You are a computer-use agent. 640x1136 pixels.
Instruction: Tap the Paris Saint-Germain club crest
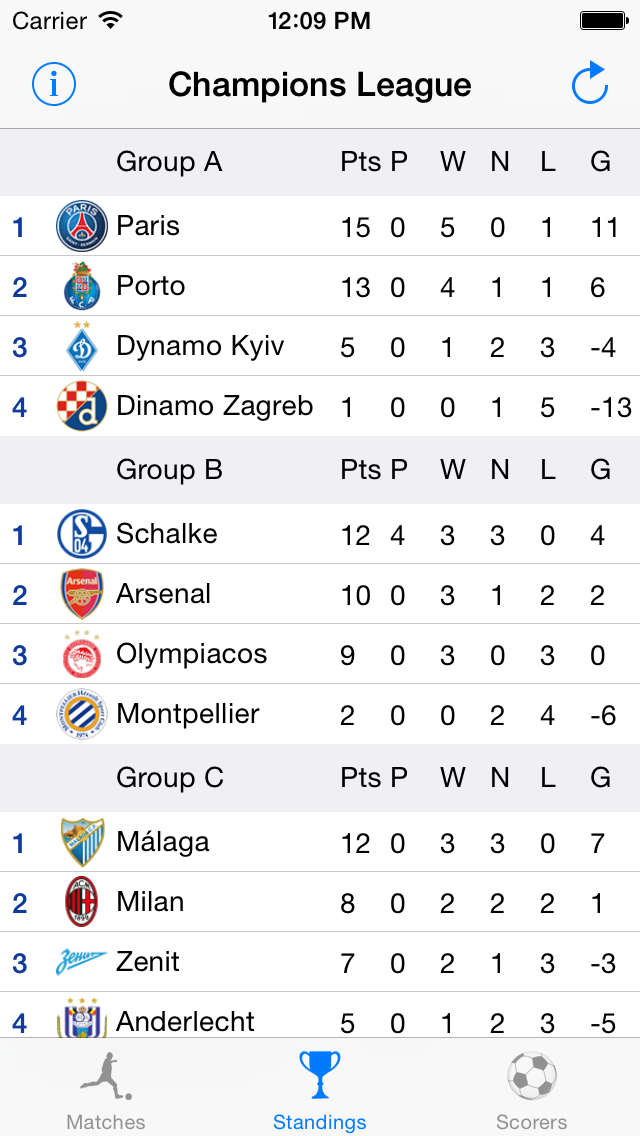82,227
